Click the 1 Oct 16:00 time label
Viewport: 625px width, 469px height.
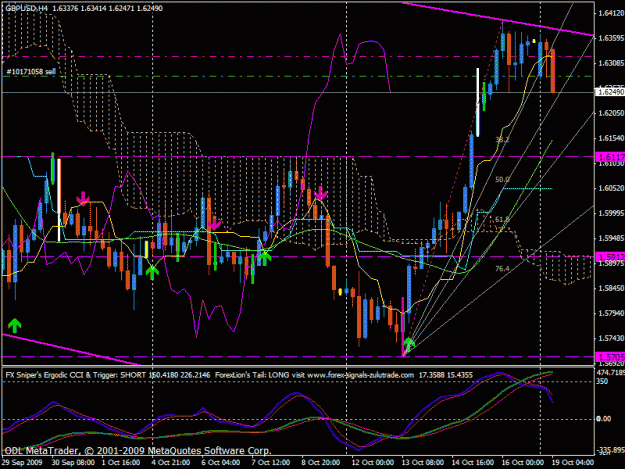(121, 463)
